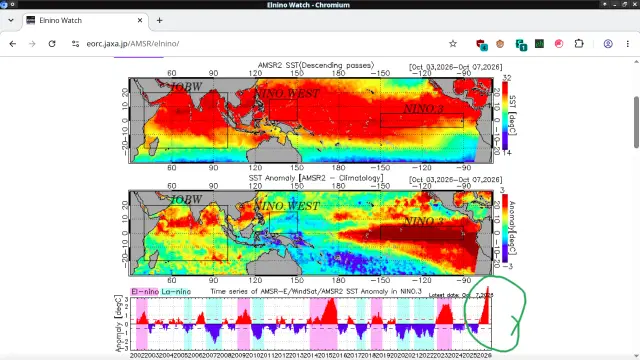Click the vertical page scrollbar thumb
This screenshot has height=360, width=640.
(x=636, y=122)
